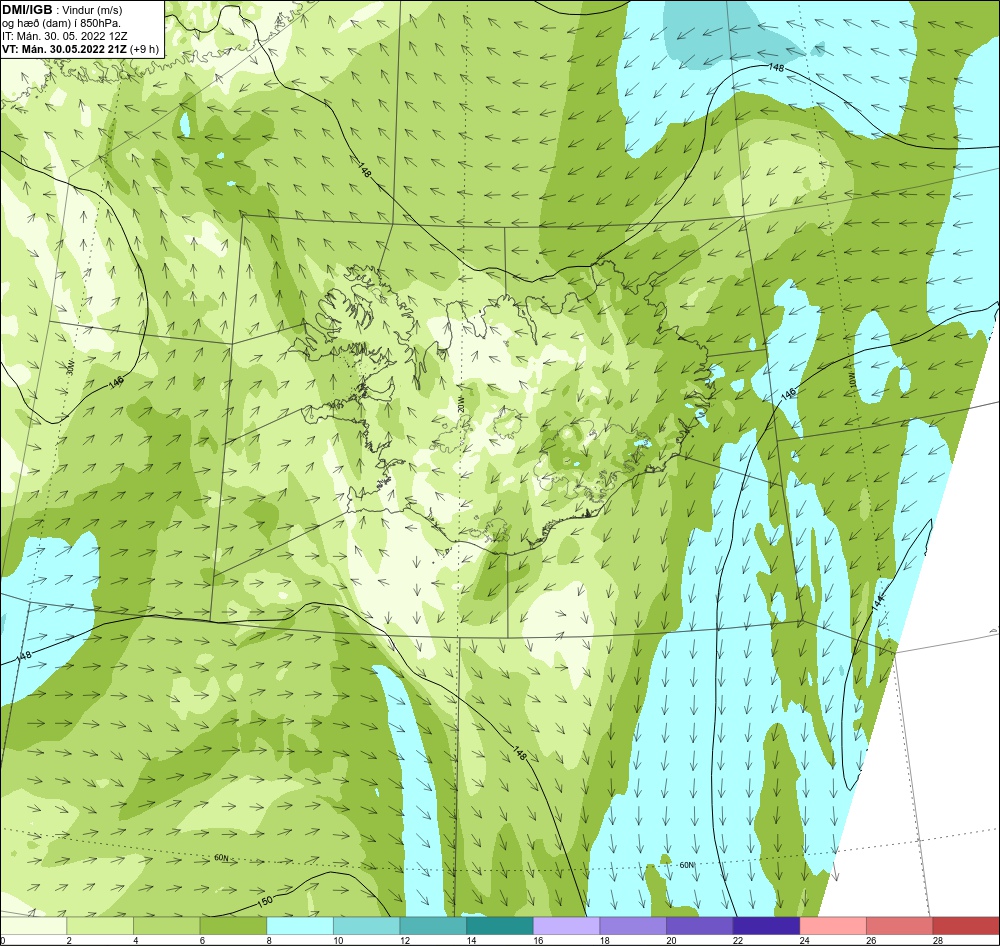This screenshot has width=1000, height=946.
Task: Select the '146' contour label west of Iceland
Action: (x=115, y=382)
